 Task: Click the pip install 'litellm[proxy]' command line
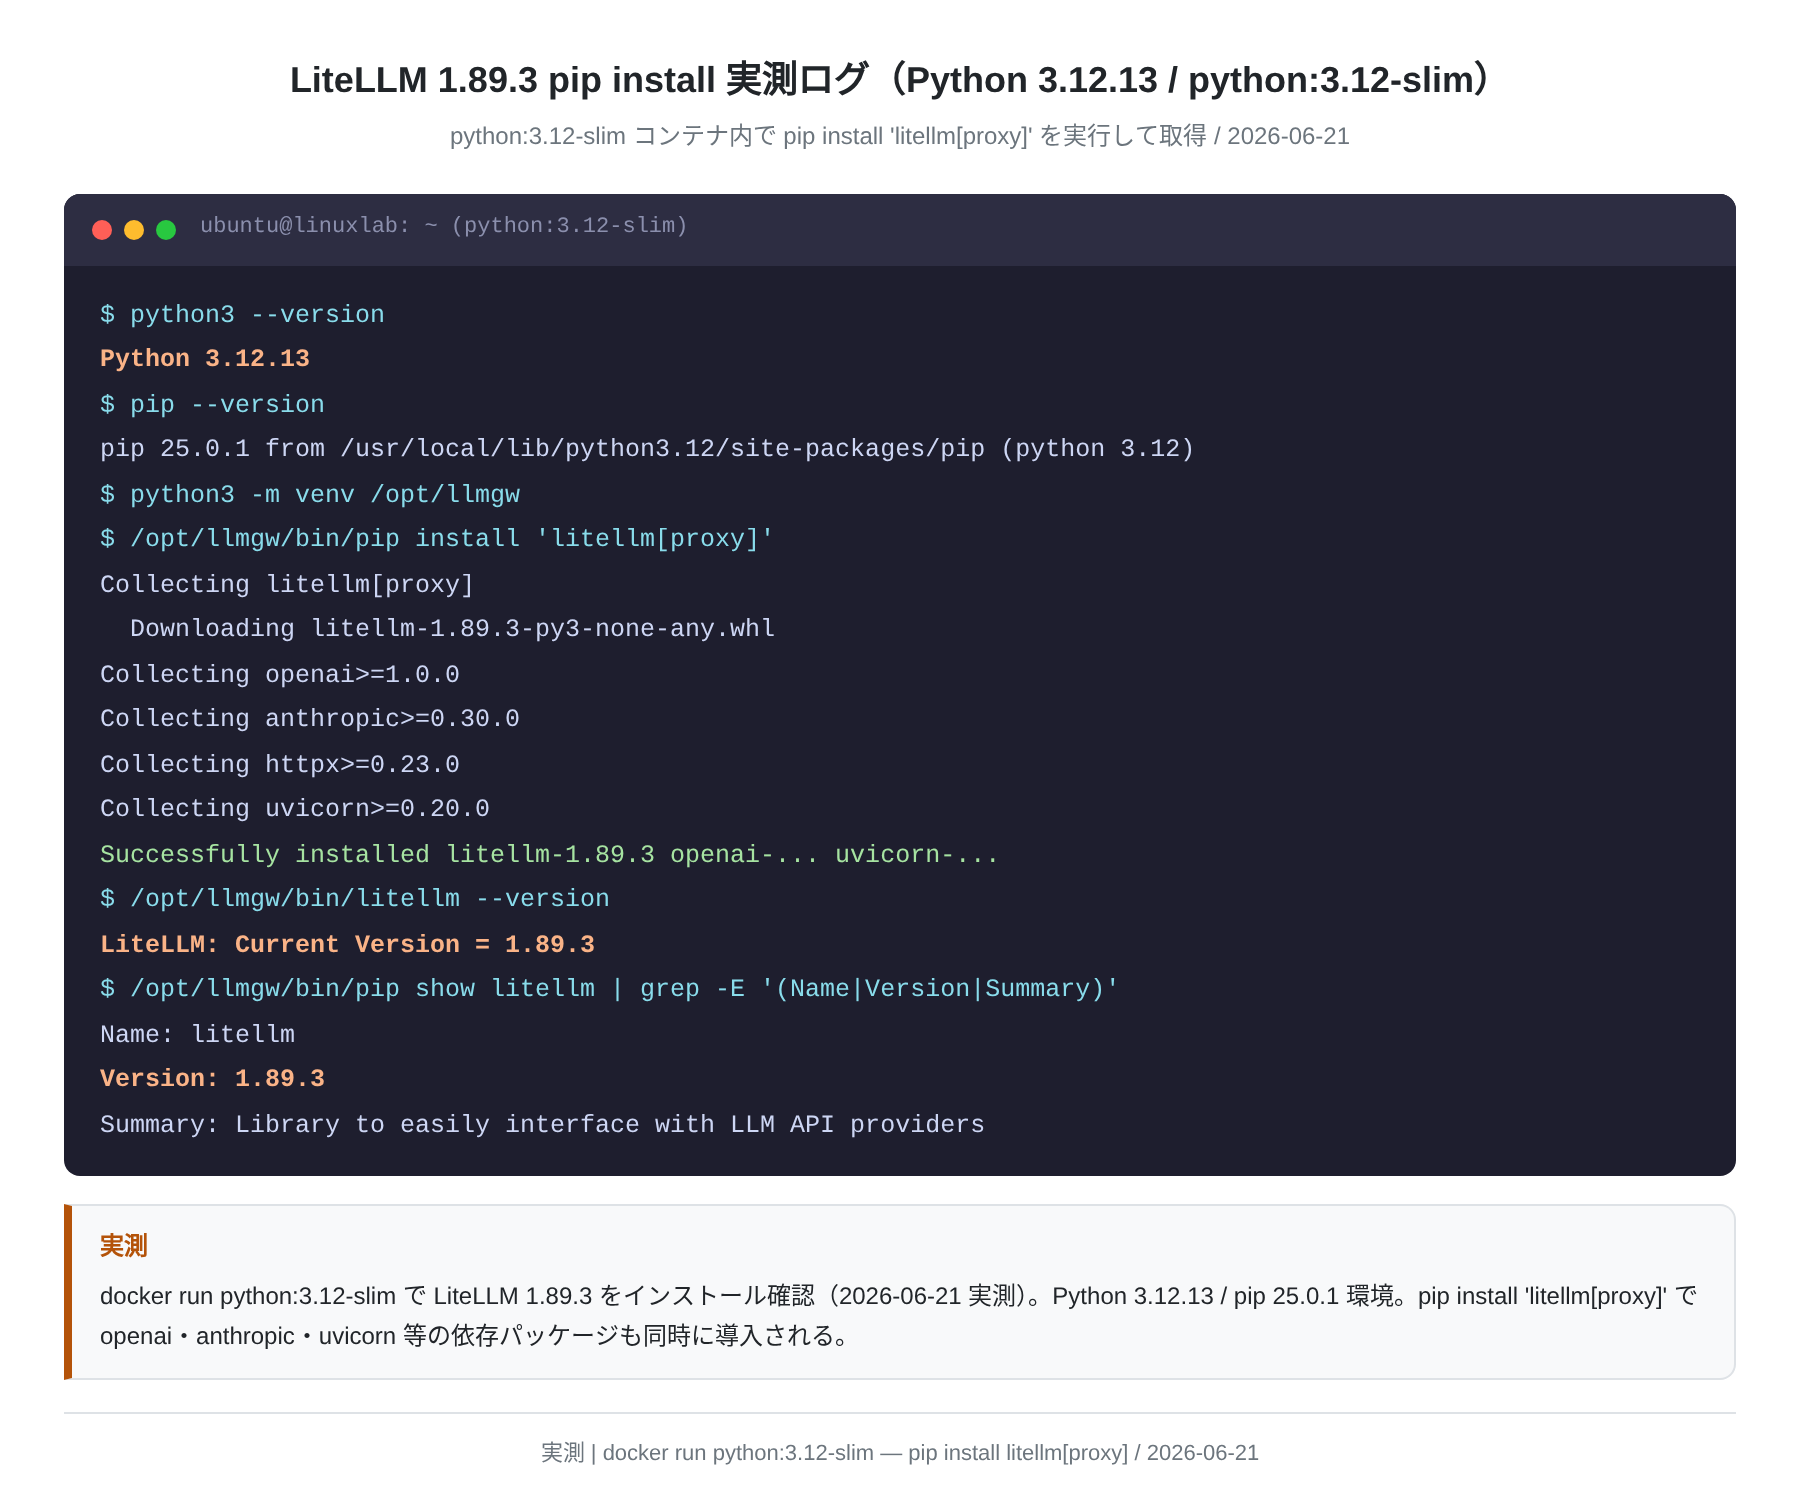coord(437,538)
